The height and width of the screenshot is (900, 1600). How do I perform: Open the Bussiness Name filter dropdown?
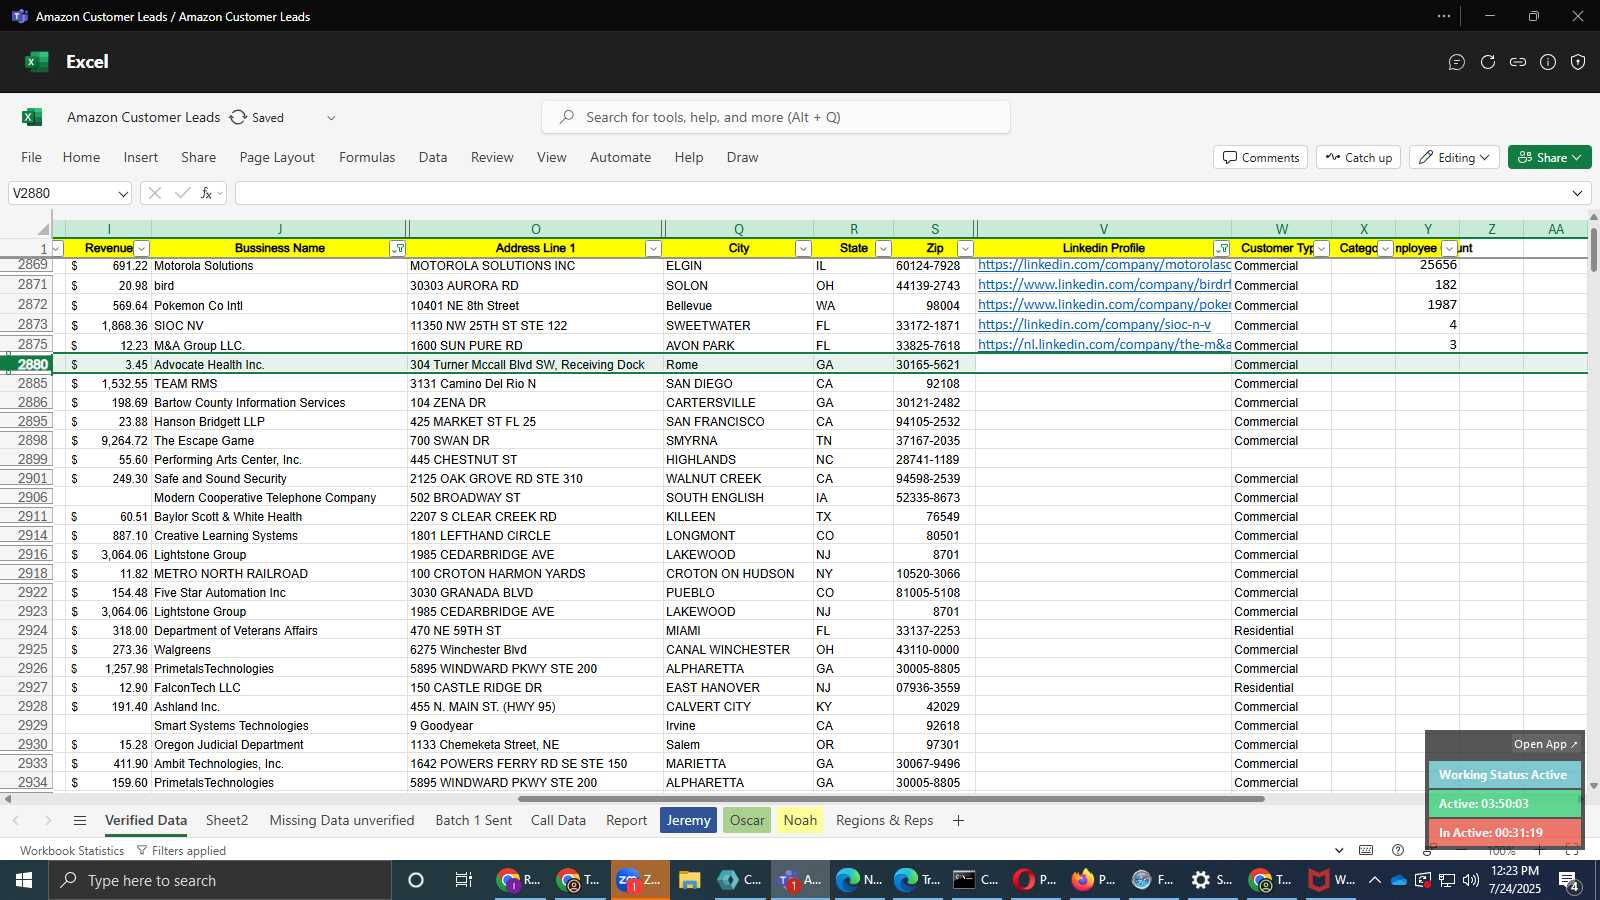pyautogui.click(x=398, y=248)
